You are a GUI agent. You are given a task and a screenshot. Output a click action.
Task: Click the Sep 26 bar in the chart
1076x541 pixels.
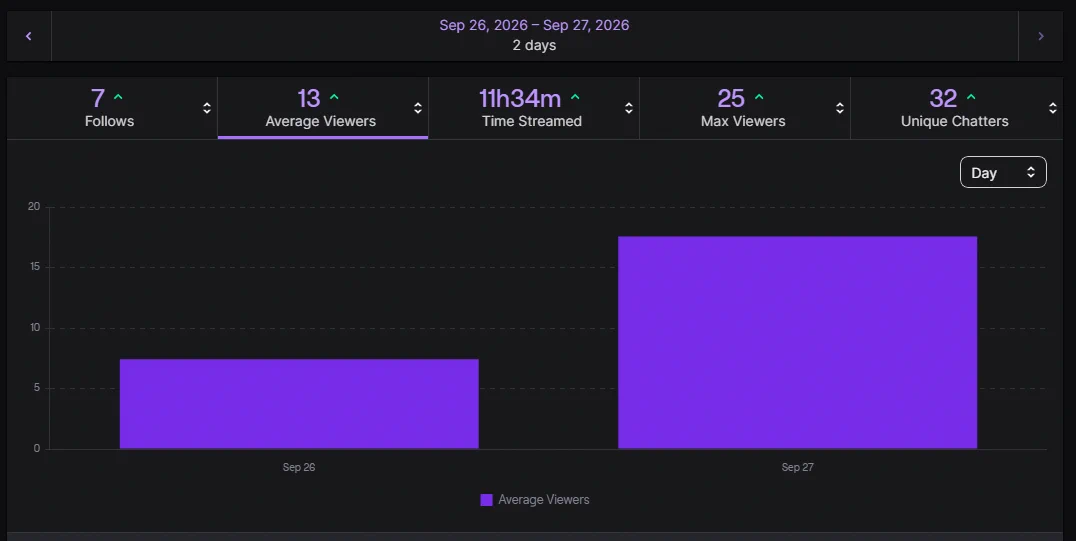click(299, 404)
